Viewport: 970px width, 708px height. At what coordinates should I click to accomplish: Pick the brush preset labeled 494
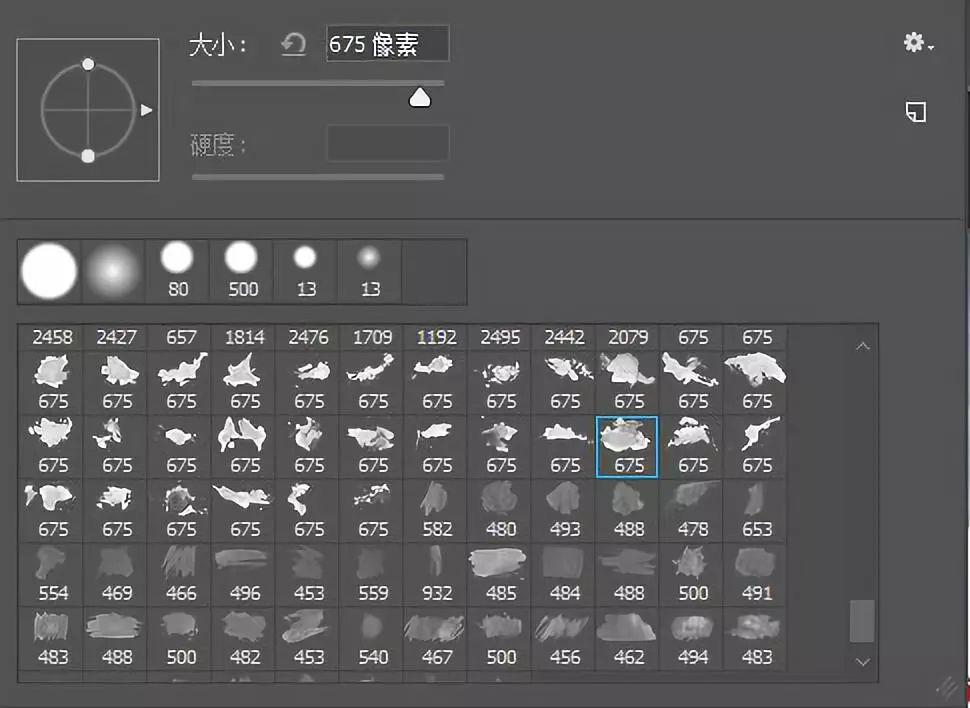pyautogui.click(x=693, y=639)
